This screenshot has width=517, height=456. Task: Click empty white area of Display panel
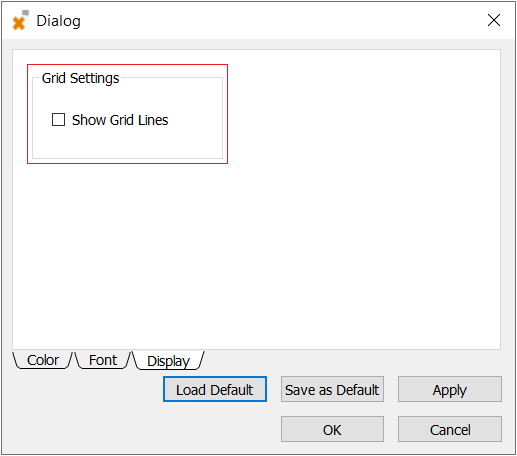(333, 217)
